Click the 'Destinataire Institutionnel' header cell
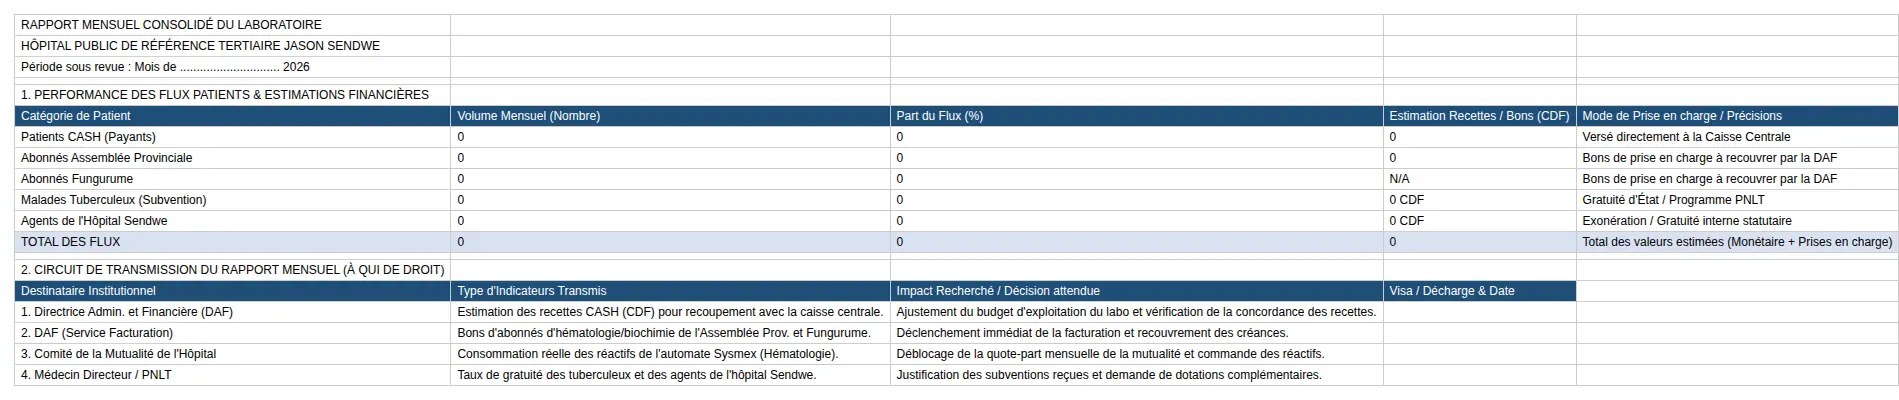The width and height of the screenshot is (1899, 400). (232, 291)
